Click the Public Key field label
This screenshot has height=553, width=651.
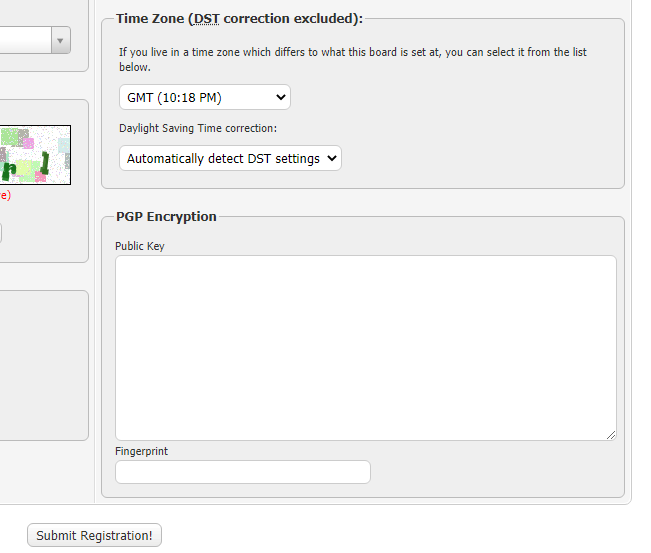pyautogui.click(x=140, y=246)
